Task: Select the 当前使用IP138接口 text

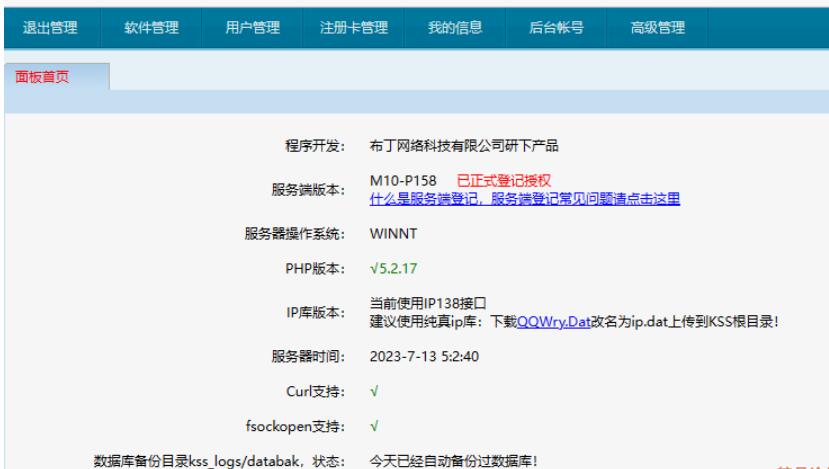Action: (427, 304)
